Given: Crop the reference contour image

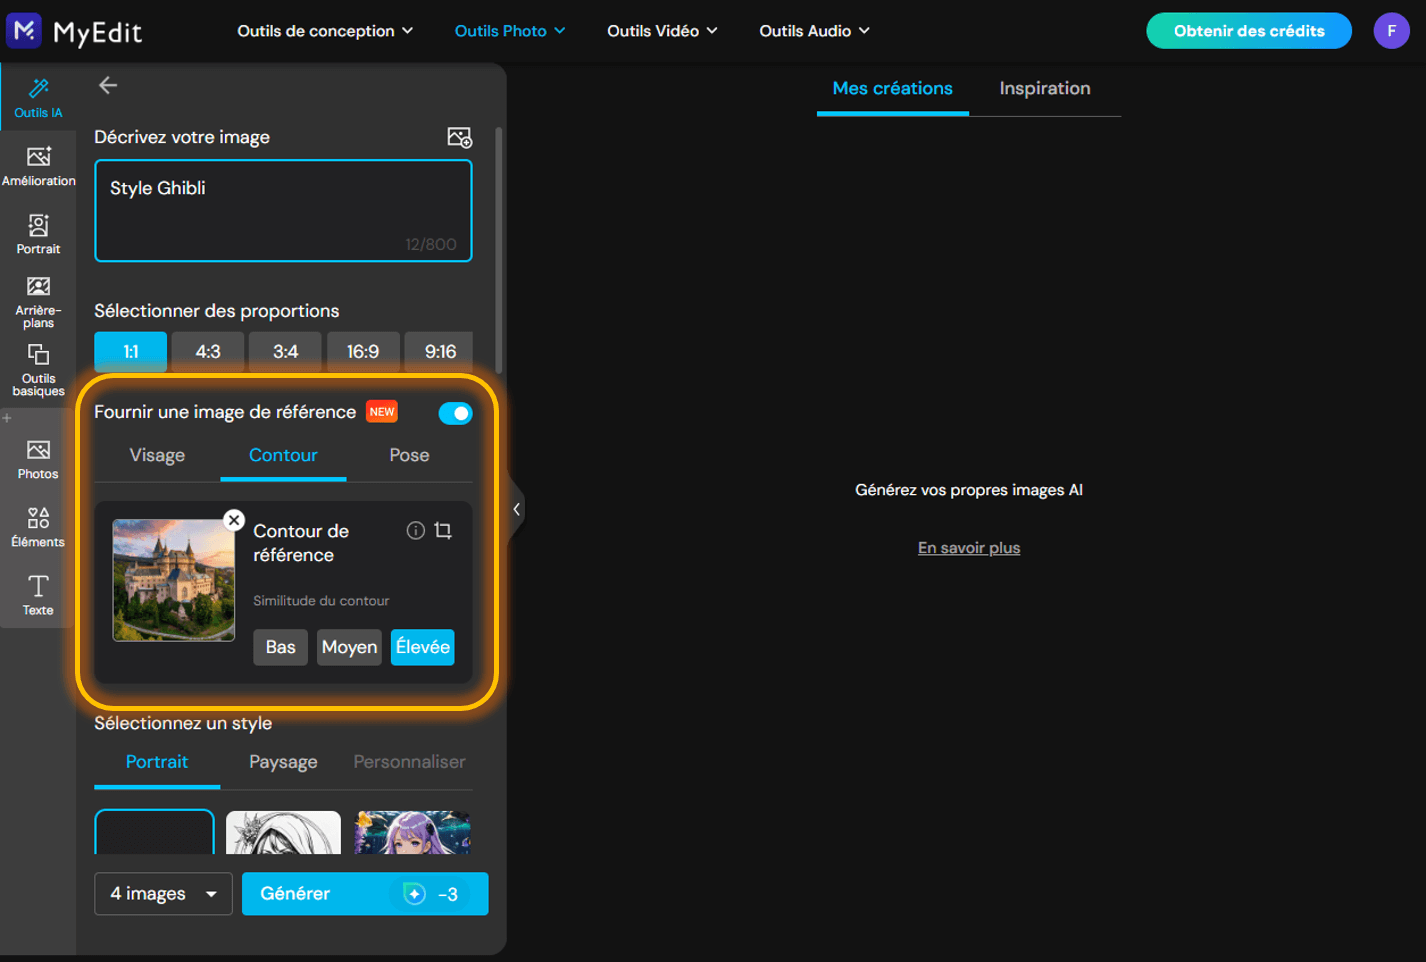Looking at the screenshot, I should (x=443, y=530).
